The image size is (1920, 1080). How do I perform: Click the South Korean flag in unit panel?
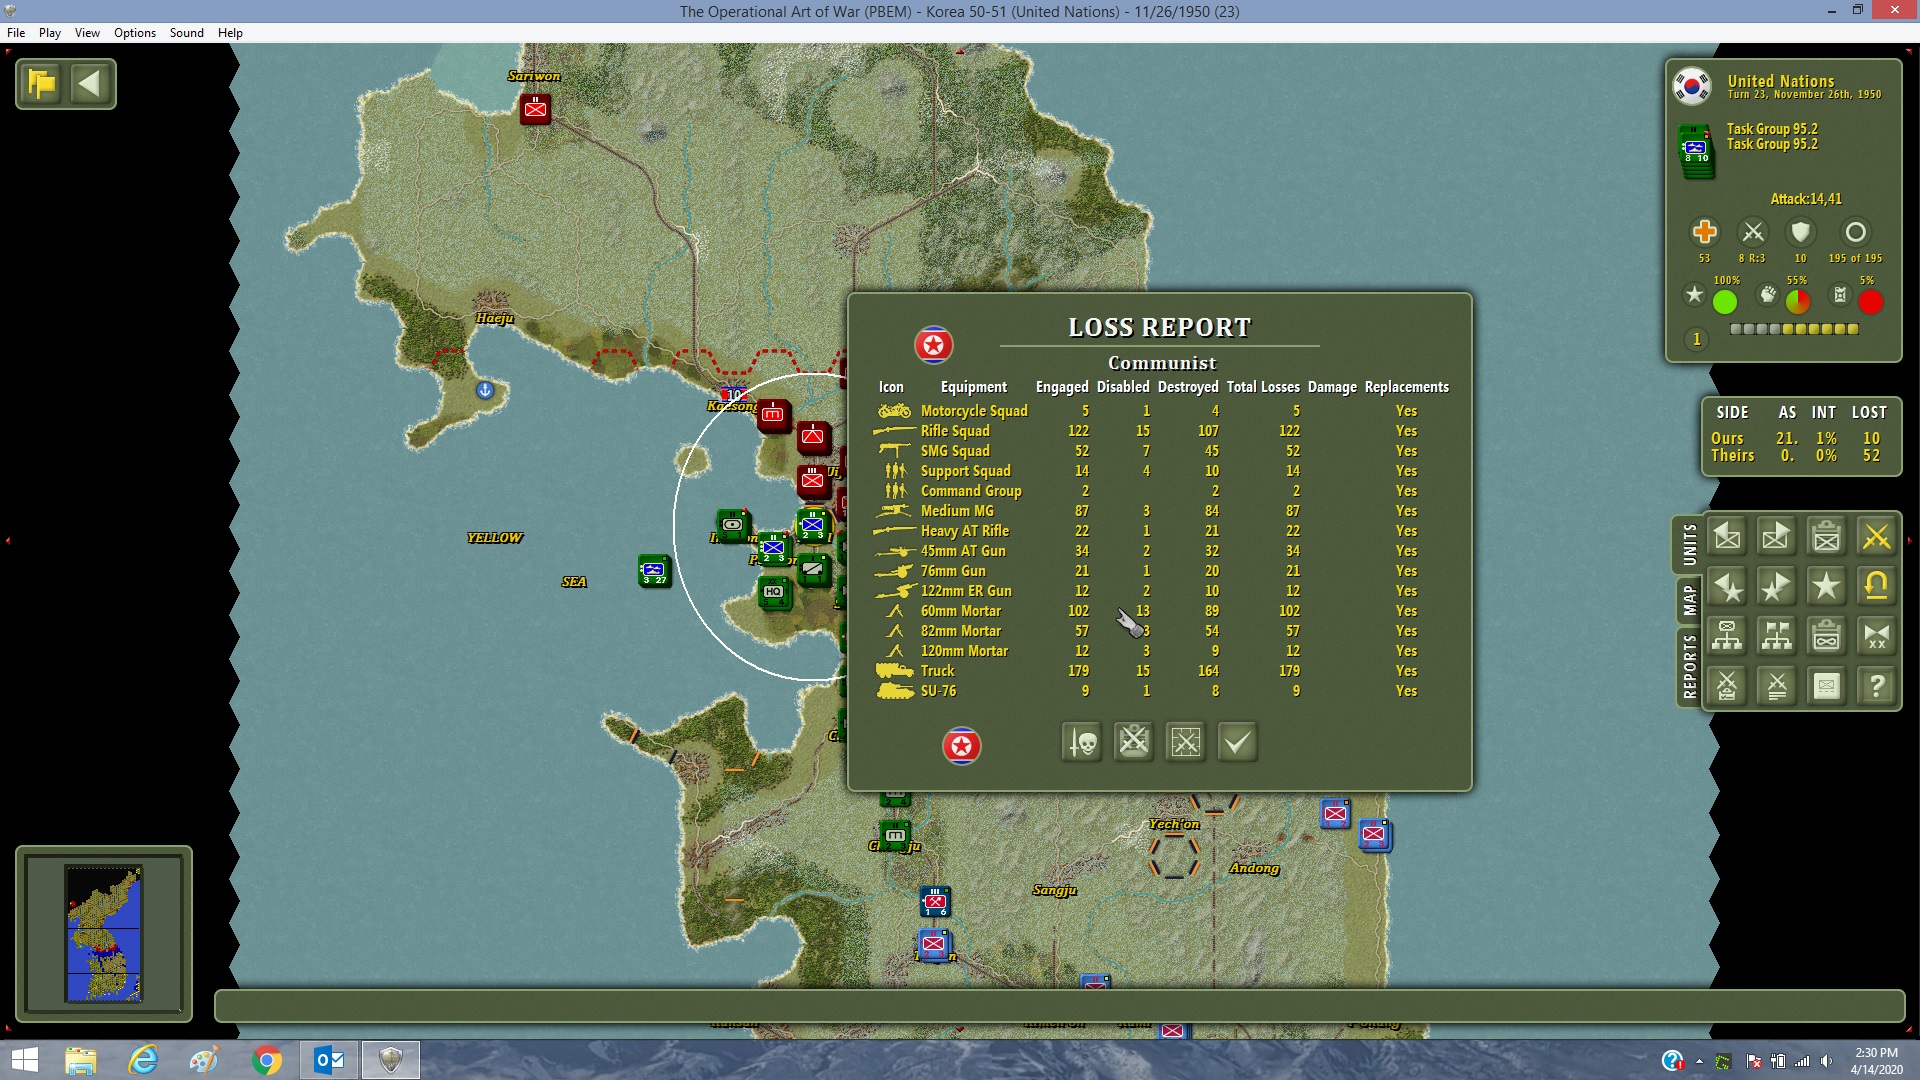coord(1692,87)
